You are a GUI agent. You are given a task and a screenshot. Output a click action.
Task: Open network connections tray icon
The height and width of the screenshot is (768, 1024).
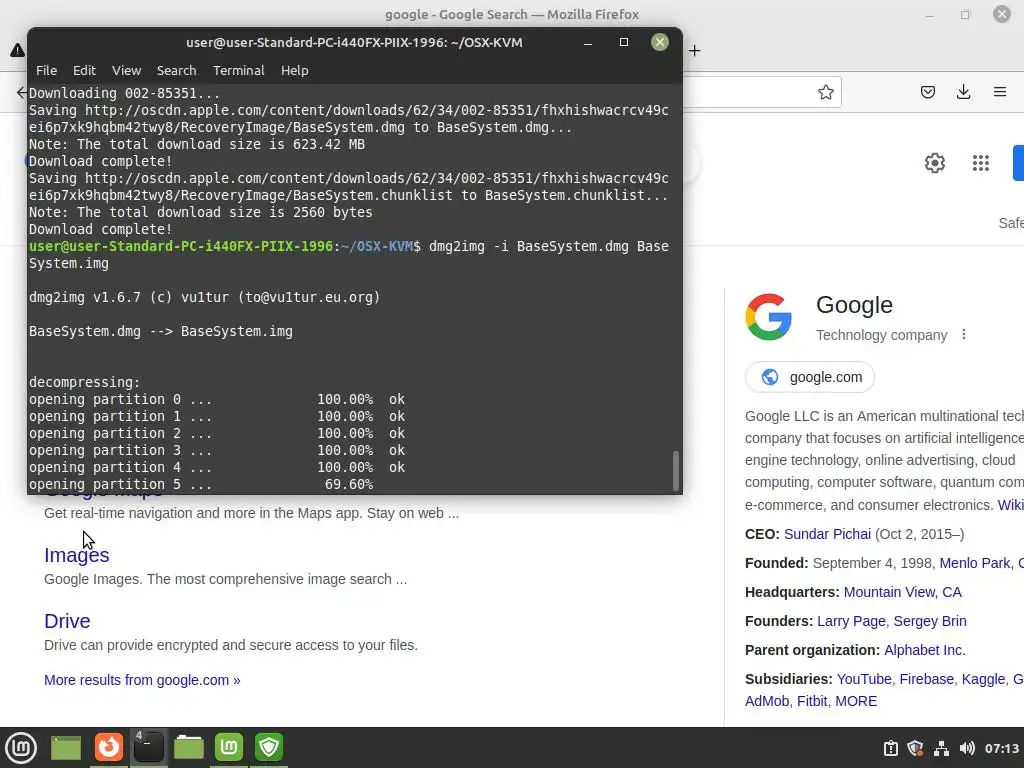[x=941, y=748]
